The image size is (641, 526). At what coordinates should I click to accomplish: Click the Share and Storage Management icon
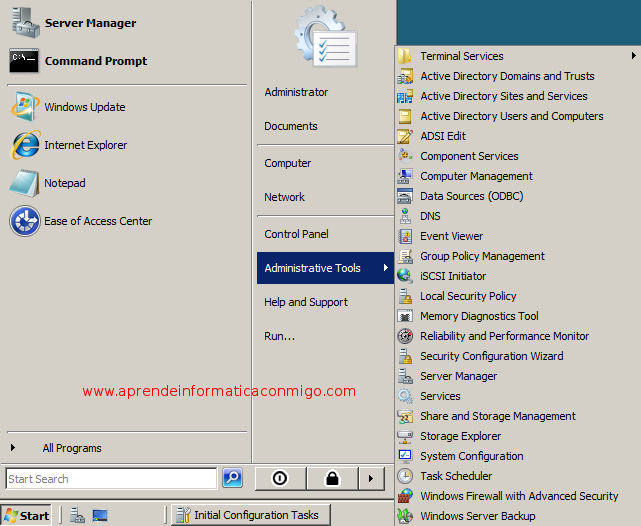point(405,416)
